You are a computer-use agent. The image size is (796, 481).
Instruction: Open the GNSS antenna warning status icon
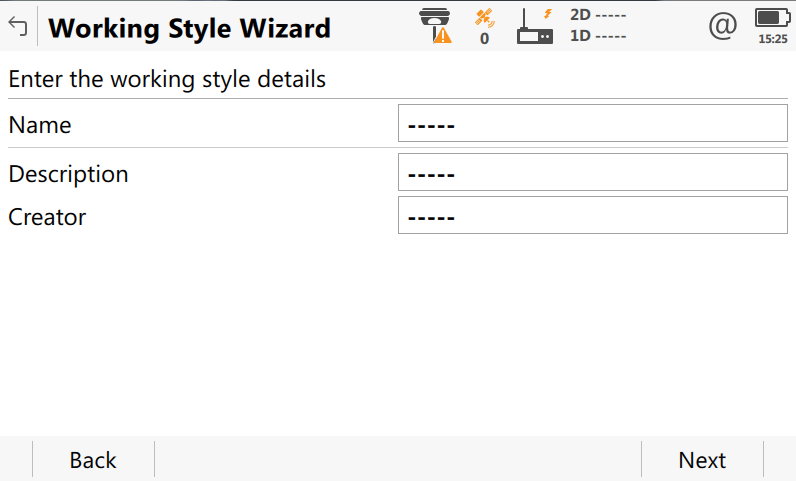(x=436, y=25)
